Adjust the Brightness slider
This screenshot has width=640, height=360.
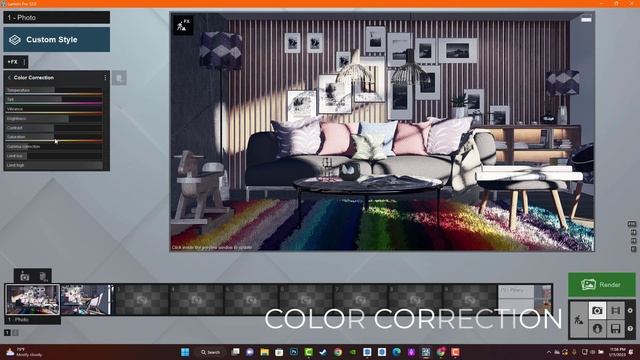point(54,118)
